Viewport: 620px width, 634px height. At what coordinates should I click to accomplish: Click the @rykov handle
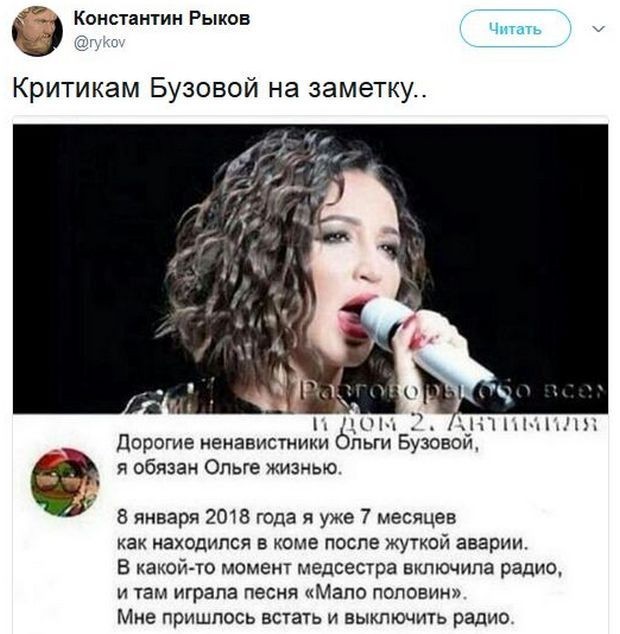point(99,42)
